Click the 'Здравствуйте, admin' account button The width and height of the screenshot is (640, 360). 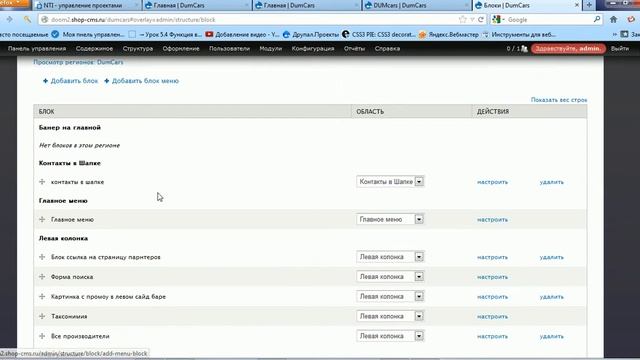tap(568, 49)
